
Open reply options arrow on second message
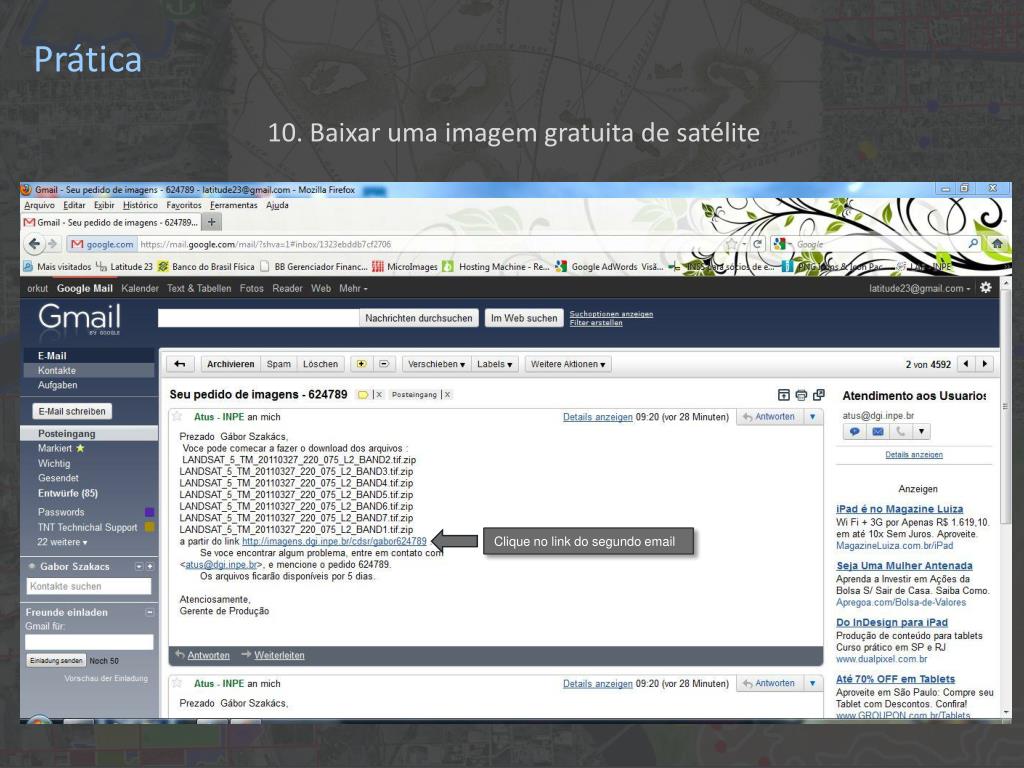[812, 683]
